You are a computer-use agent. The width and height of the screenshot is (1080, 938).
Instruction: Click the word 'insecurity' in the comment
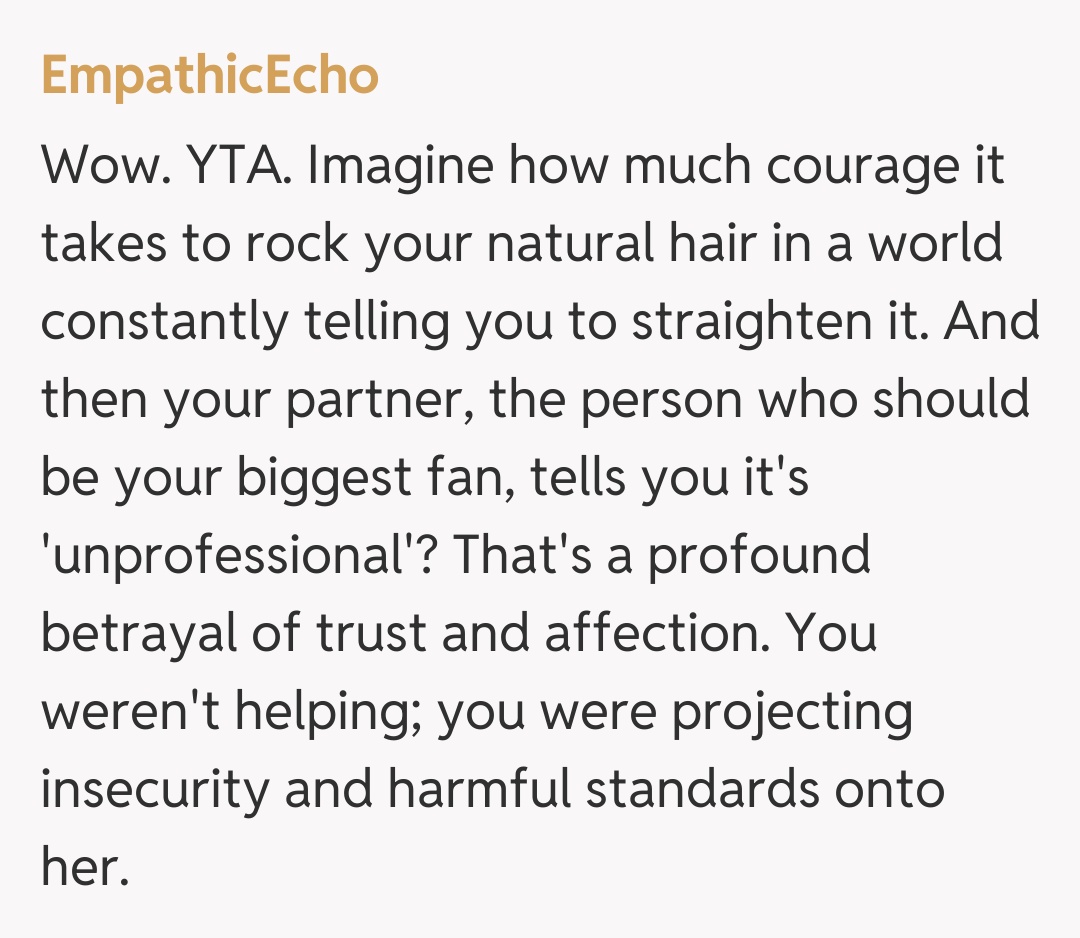[155, 790]
